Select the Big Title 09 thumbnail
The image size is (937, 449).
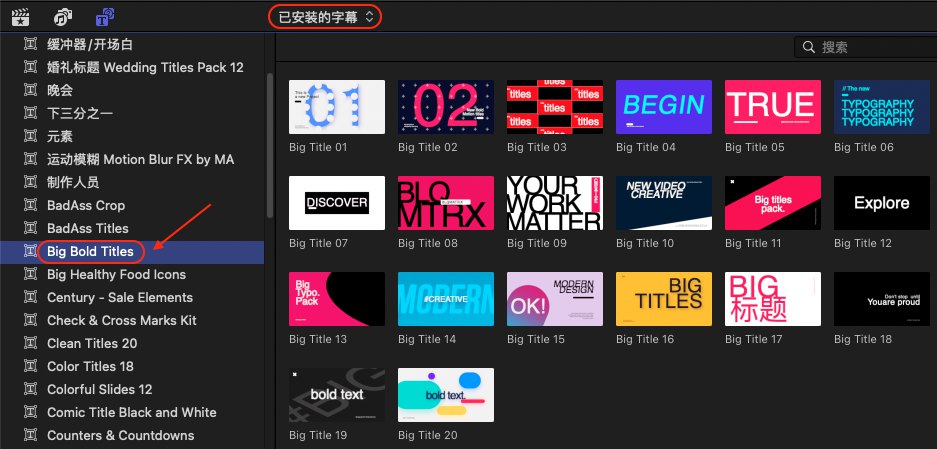click(555, 203)
